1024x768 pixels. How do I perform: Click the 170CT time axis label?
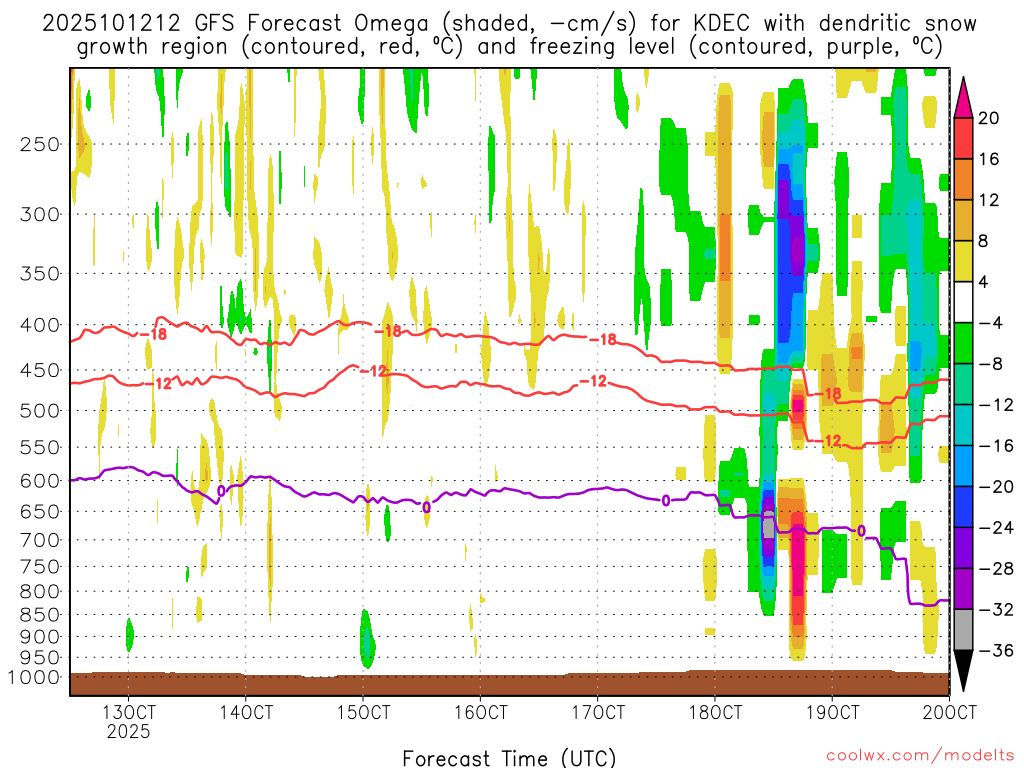598,712
